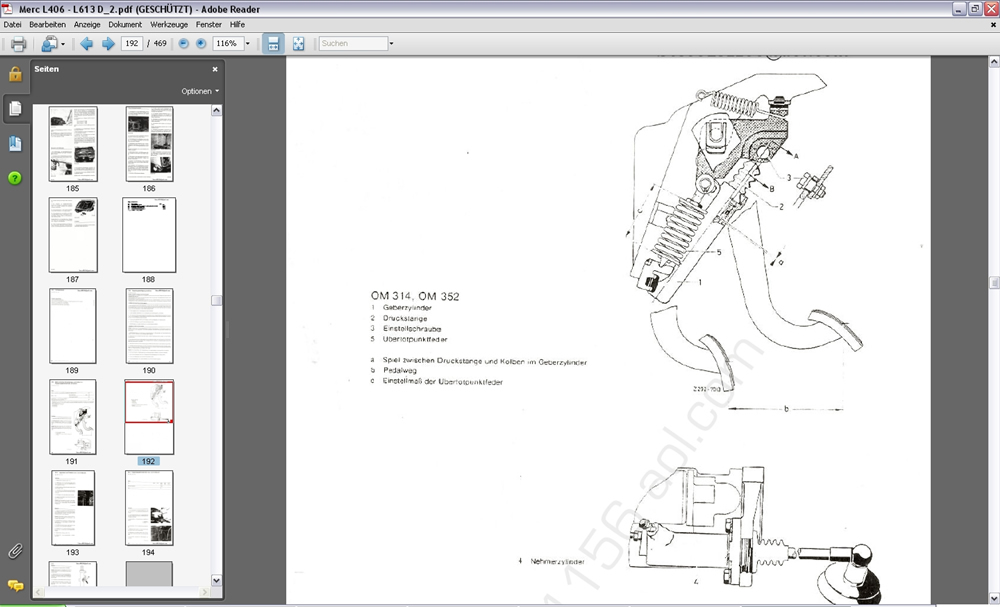Click the "Geberzylinder" legend entry
1000x607 pixels.
pyautogui.click(x=407, y=307)
